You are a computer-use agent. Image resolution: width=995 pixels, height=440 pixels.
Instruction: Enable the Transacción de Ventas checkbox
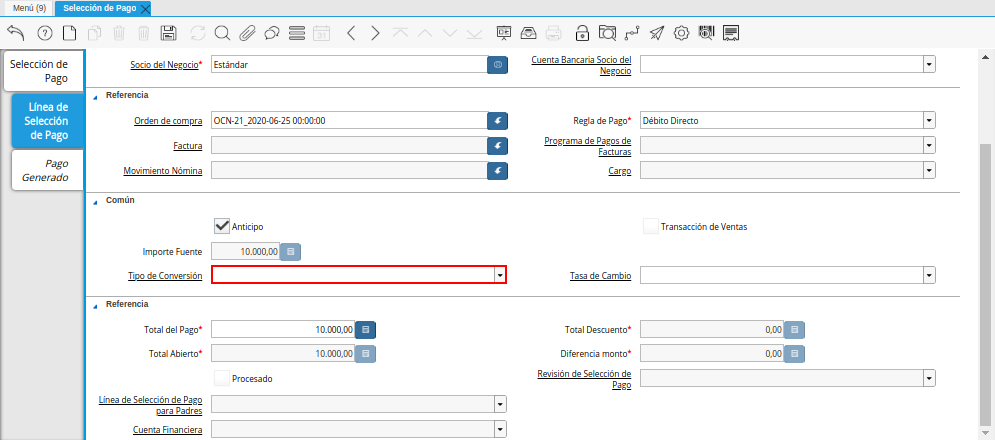click(x=651, y=226)
